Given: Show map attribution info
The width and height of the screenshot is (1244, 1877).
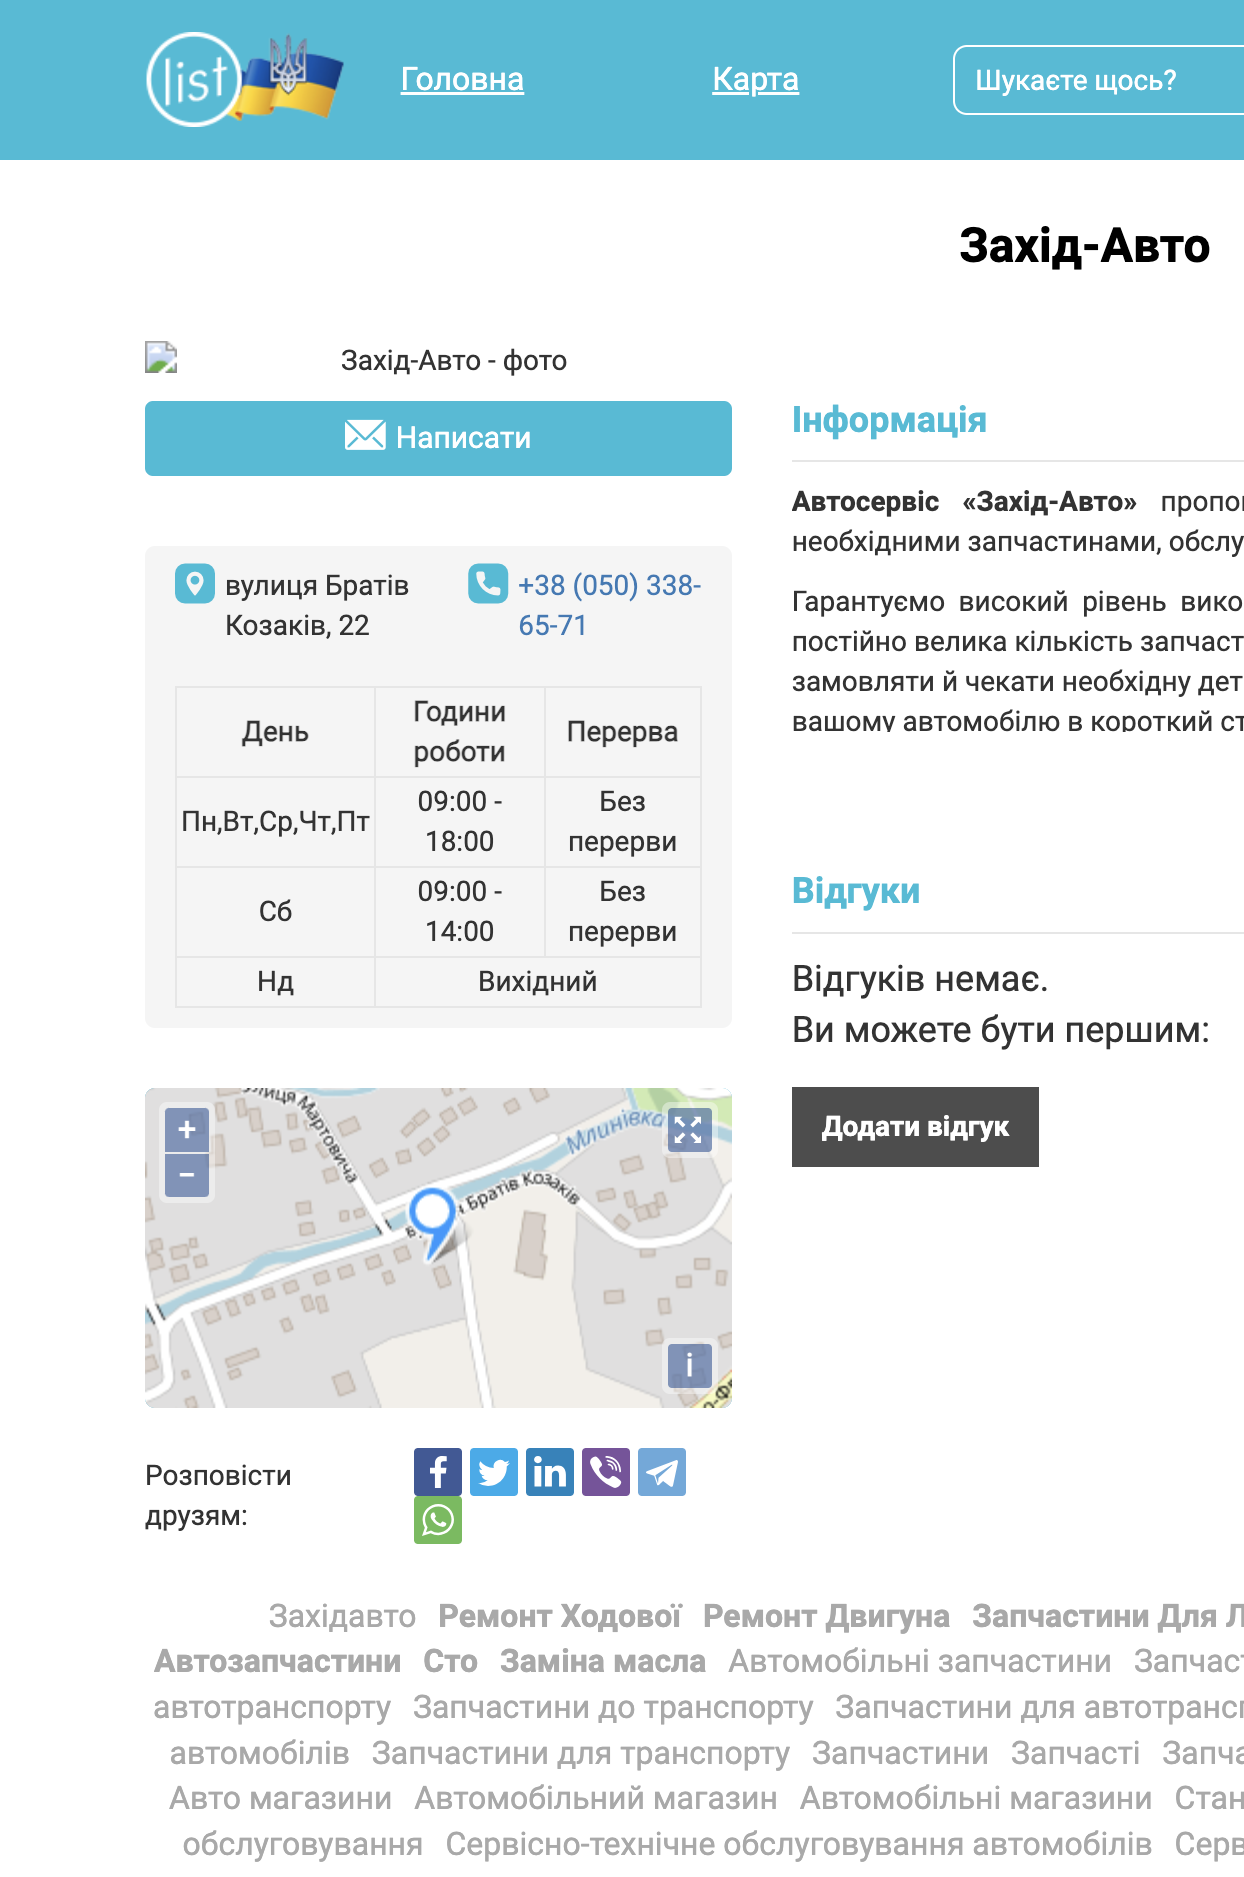Looking at the screenshot, I should pos(689,1365).
